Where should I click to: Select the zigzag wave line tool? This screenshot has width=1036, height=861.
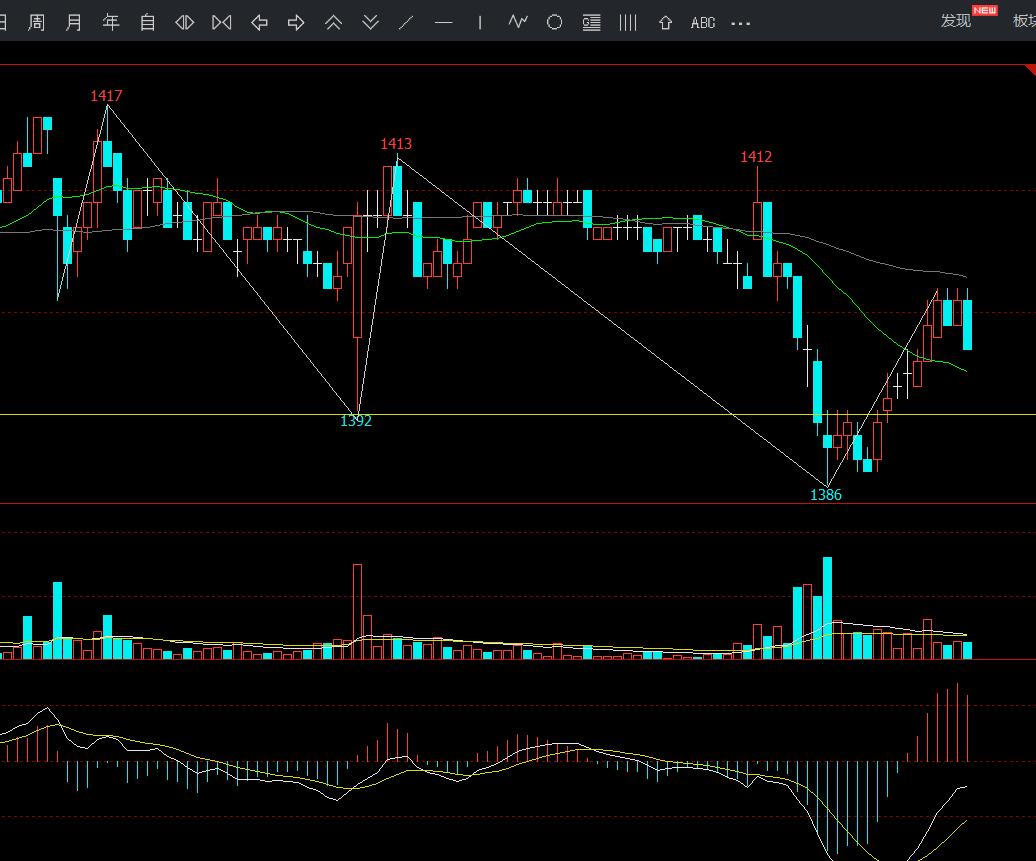[x=517, y=22]
